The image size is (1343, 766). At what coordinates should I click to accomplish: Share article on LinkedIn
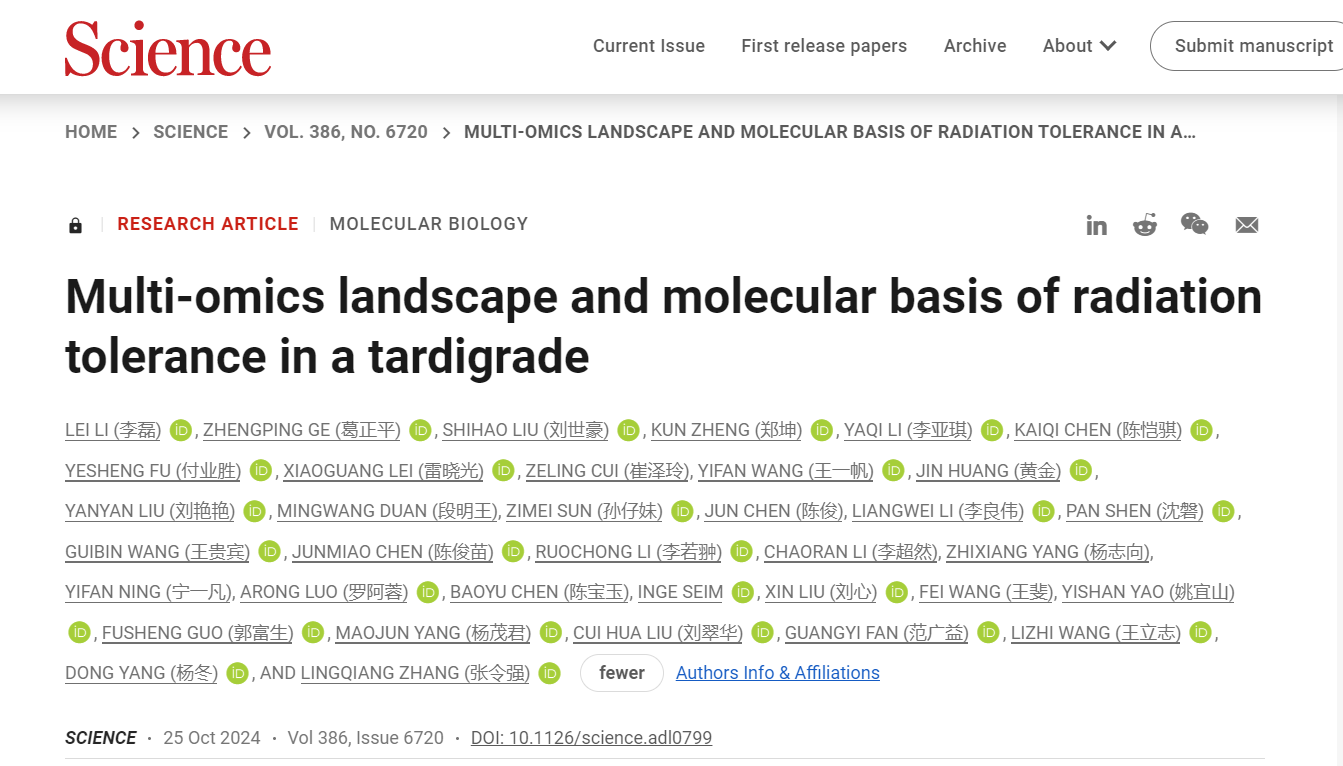1096,225
